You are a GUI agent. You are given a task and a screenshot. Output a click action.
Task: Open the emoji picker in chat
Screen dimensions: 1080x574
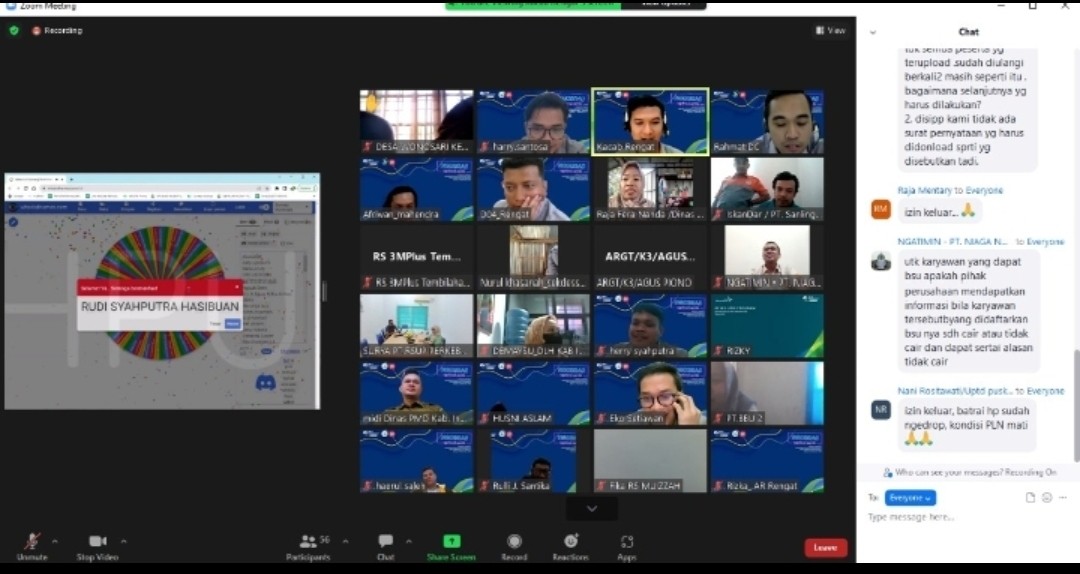pos(1047,497)
